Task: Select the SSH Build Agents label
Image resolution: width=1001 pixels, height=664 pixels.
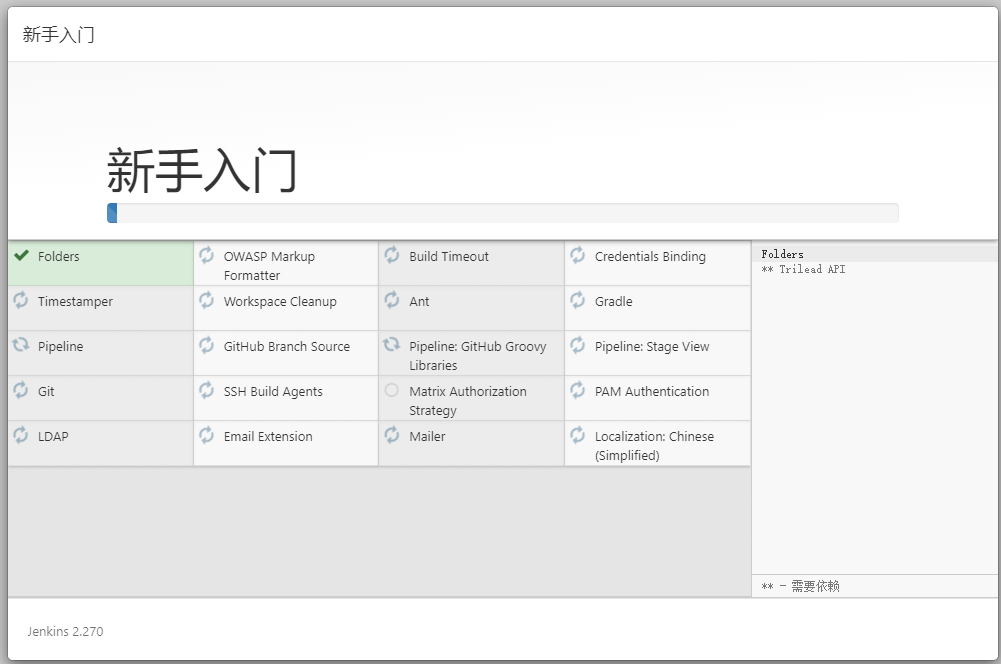Action: coord(273,392)
